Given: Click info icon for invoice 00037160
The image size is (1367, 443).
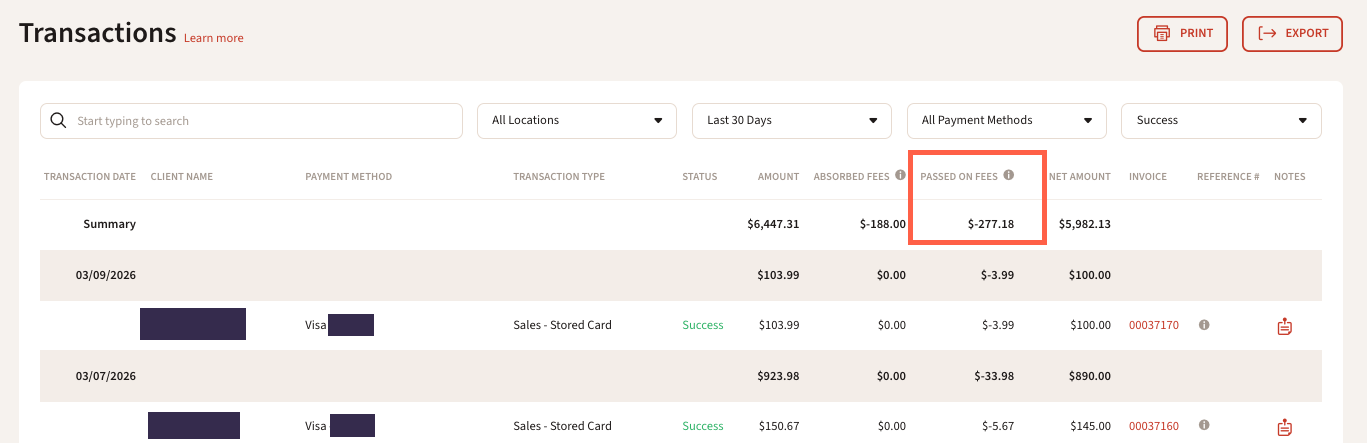Looking at the screenshot, I should [1204, 426].
